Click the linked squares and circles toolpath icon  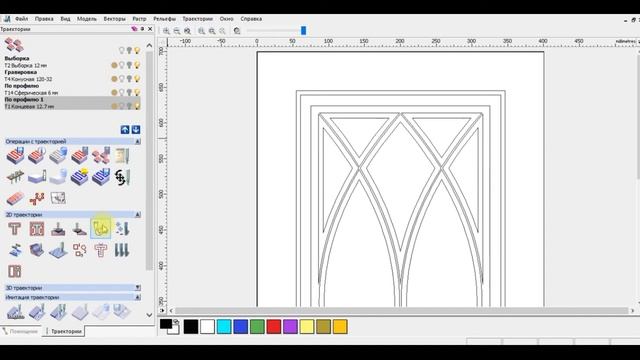point(79,250)
